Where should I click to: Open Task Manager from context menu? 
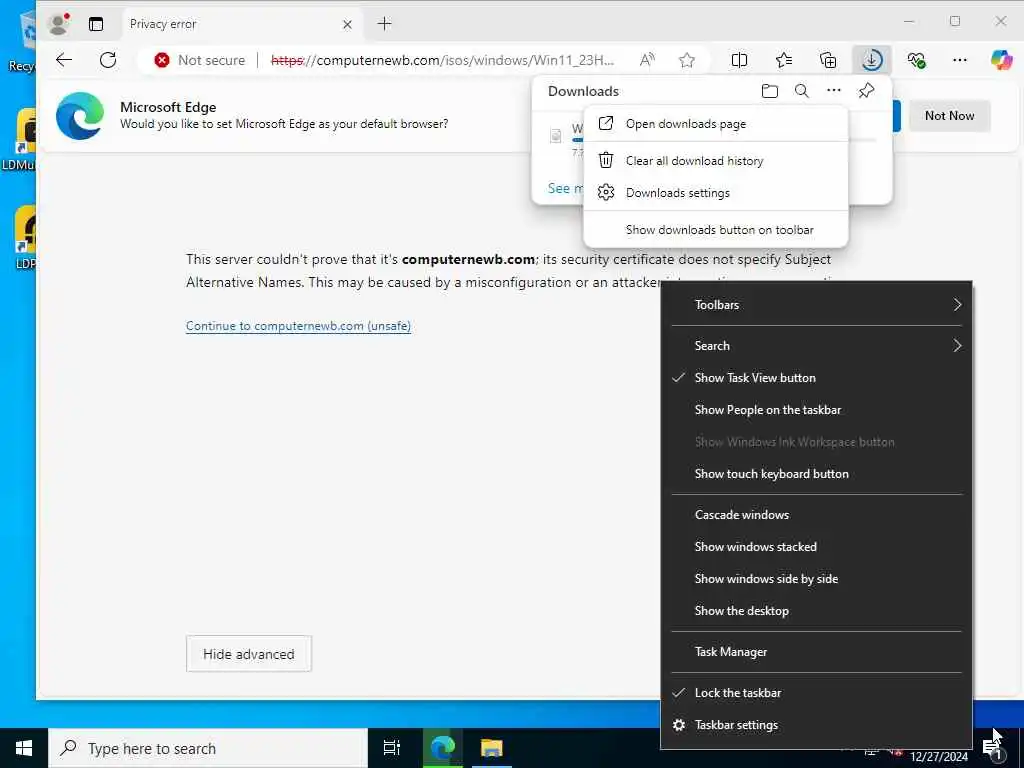coord(816,652)
